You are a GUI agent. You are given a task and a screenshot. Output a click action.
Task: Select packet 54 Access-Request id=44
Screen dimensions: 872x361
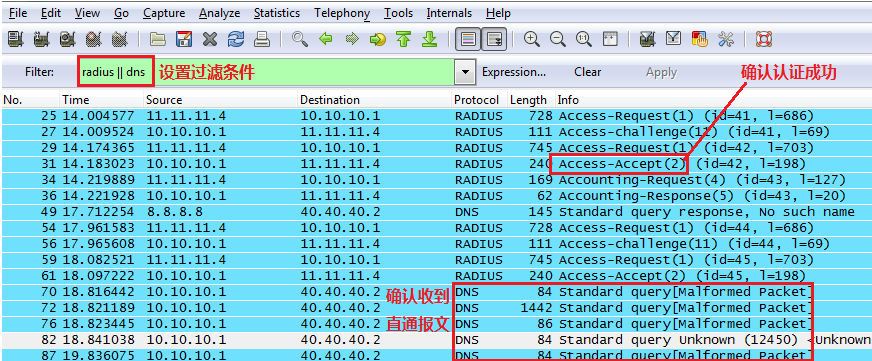click(436, 228)
